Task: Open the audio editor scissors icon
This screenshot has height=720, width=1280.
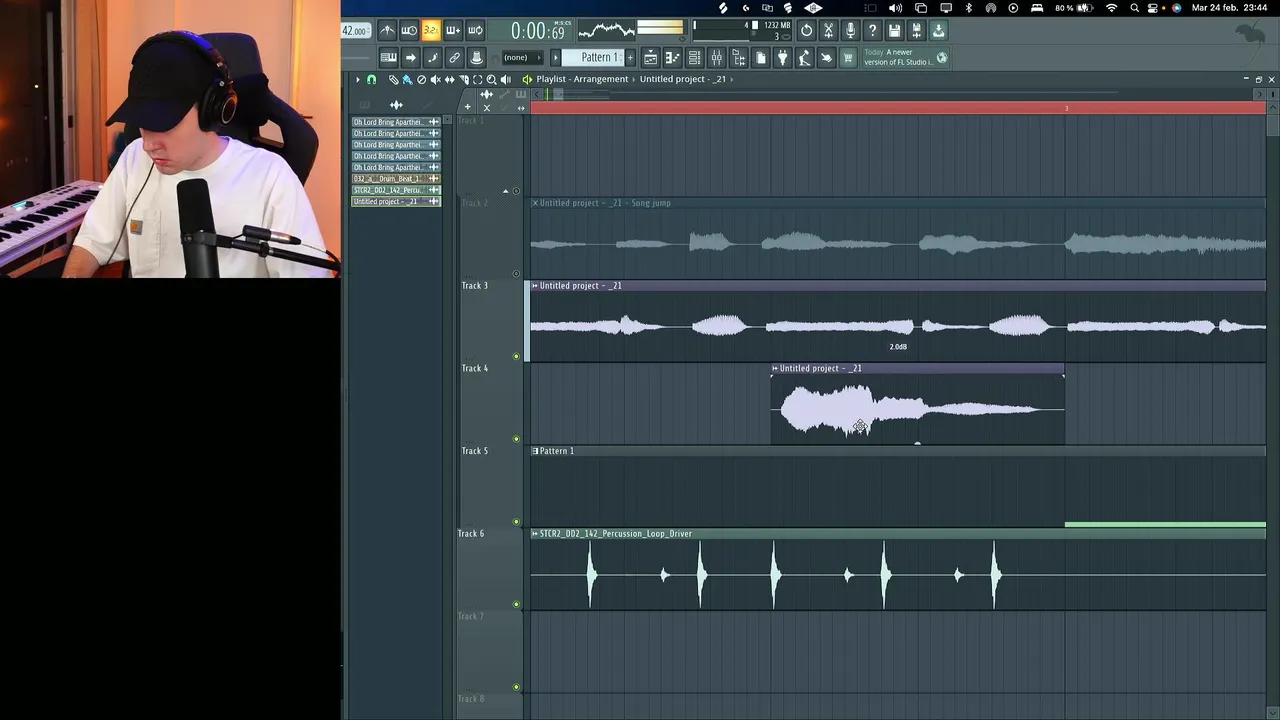Action: 828,31
